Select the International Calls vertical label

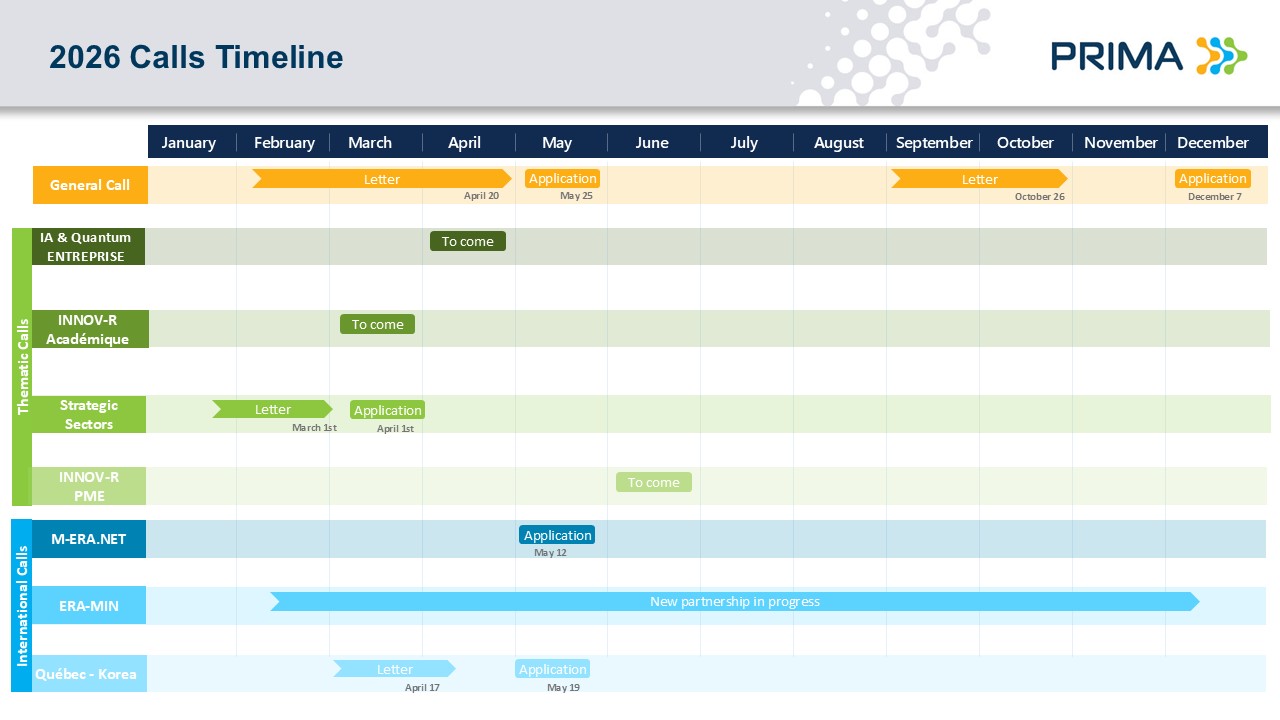coord(22,605)
